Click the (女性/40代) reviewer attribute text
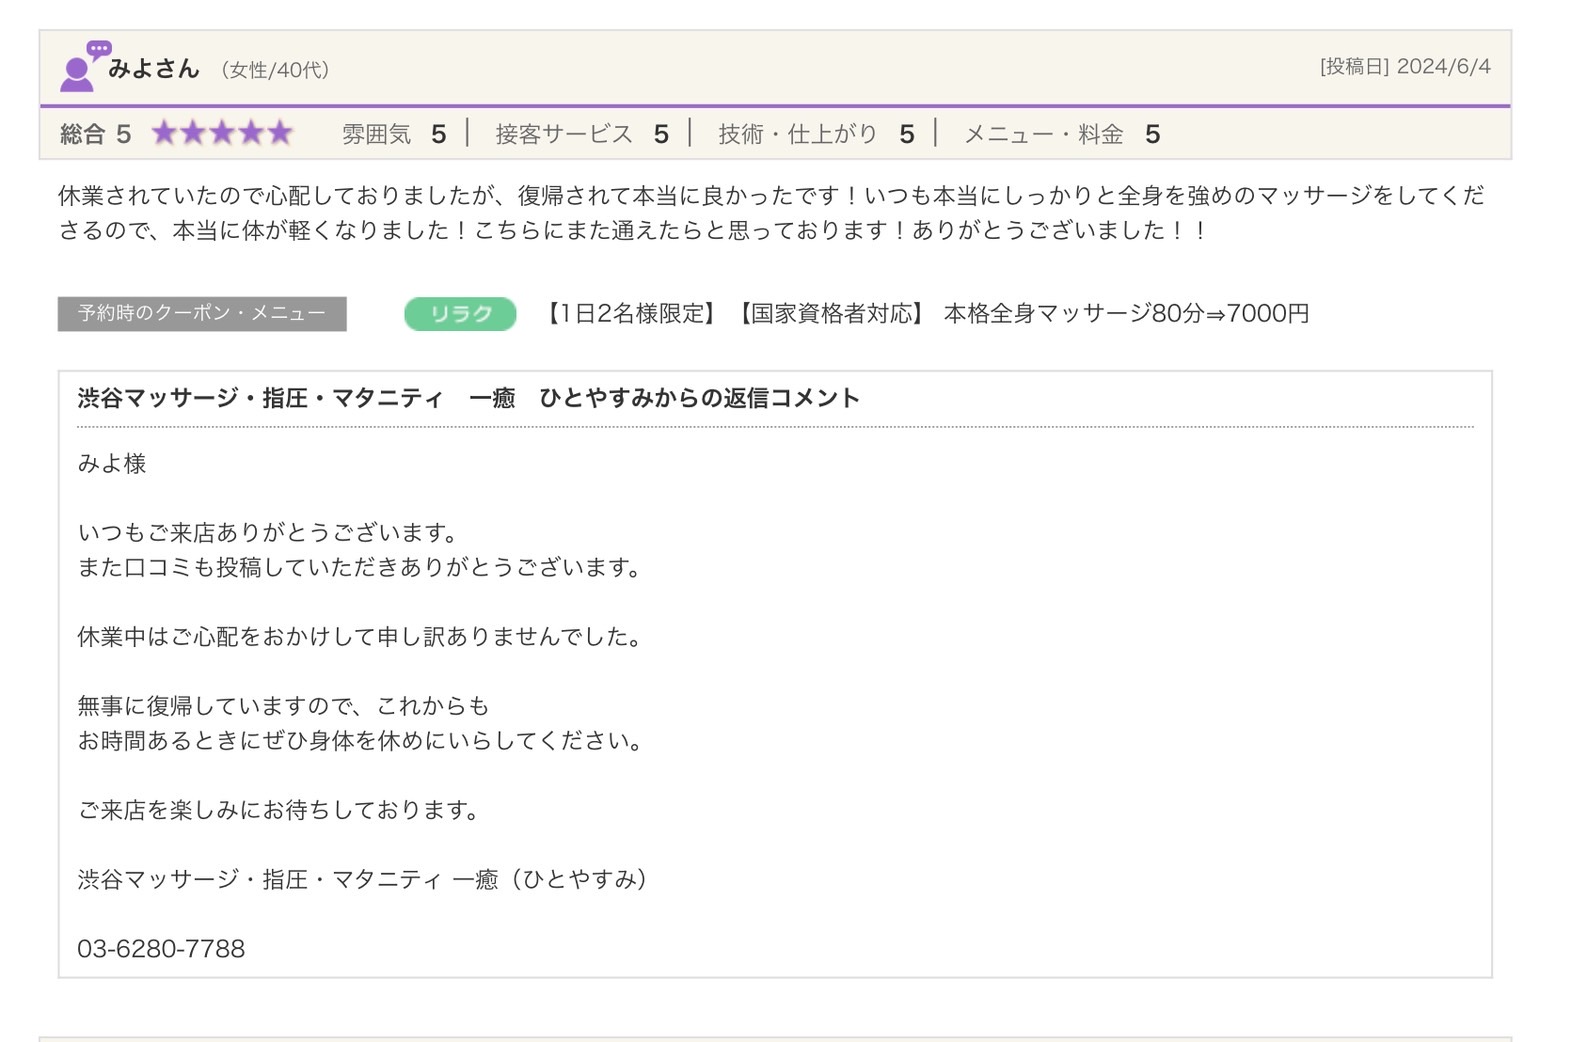The image size is (1571, 1042). pyautogui.click(x=275, y=70)
